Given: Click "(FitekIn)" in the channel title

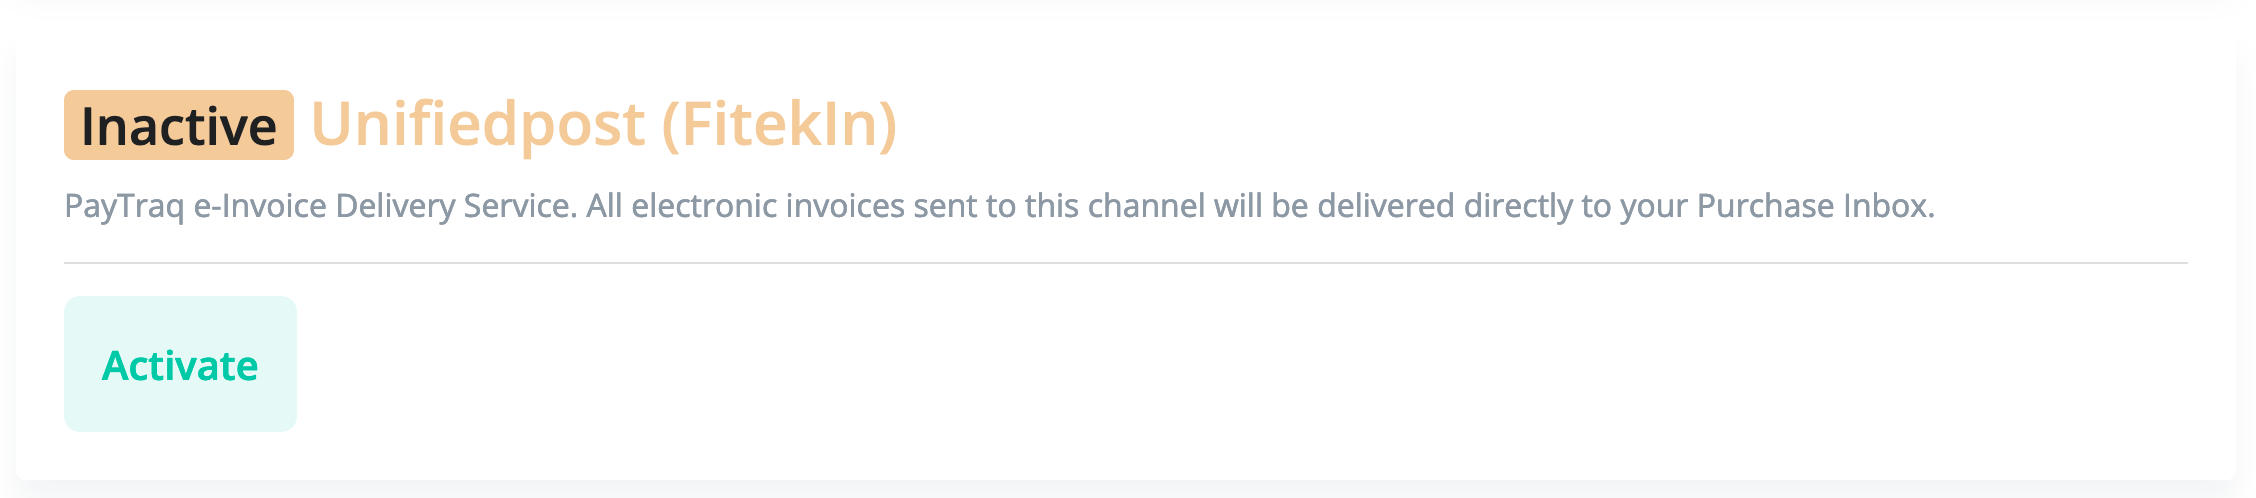Looking at the screenshot, I should point(779,125).
